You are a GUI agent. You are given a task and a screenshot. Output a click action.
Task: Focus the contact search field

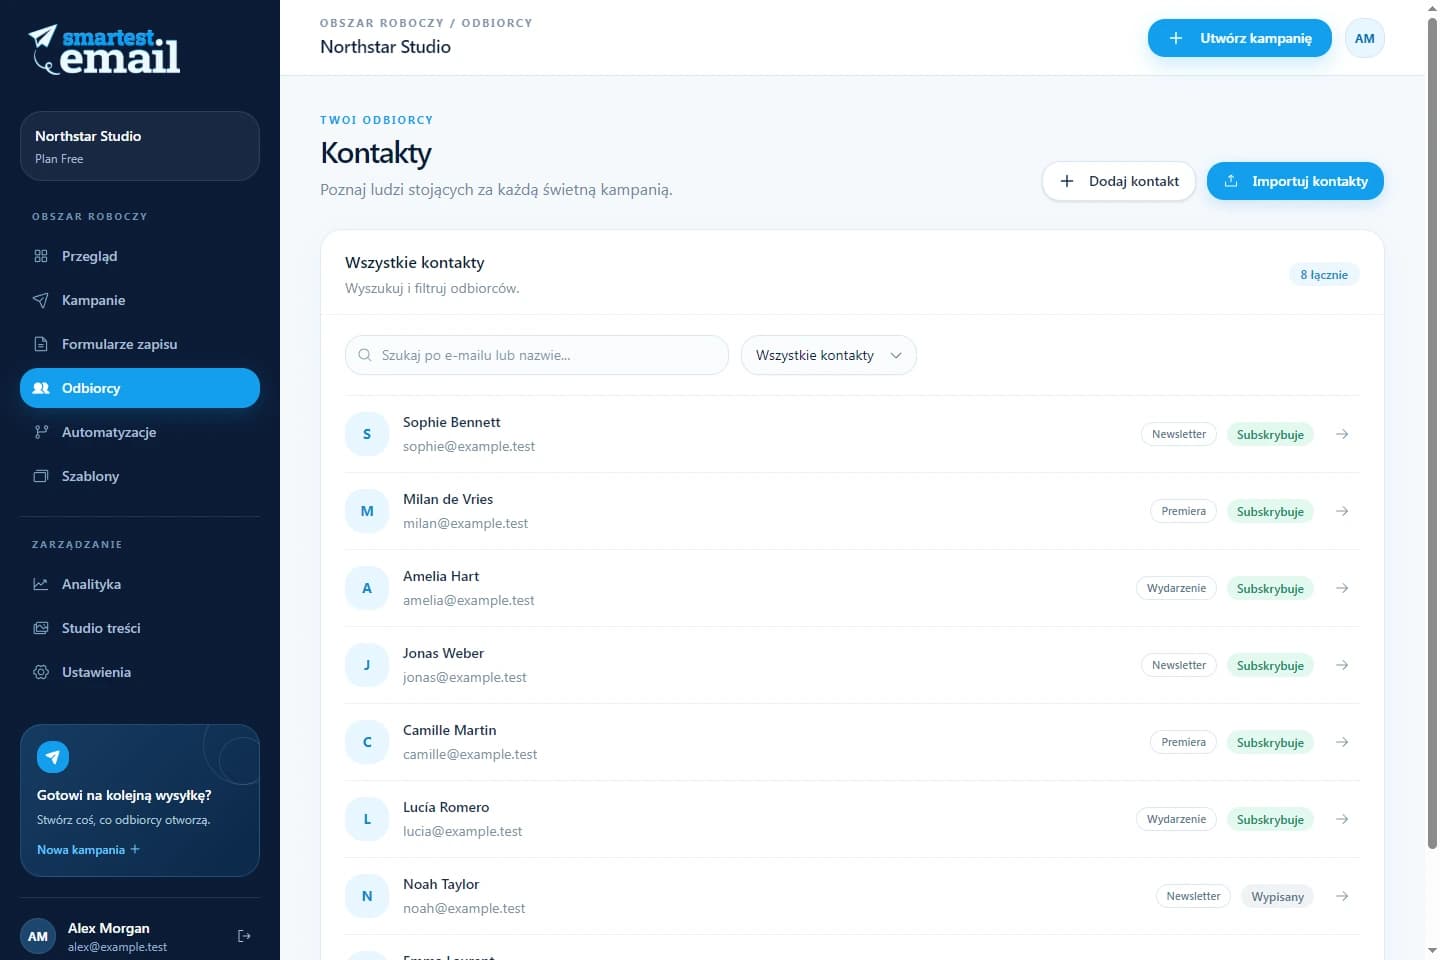coord(537,355)
